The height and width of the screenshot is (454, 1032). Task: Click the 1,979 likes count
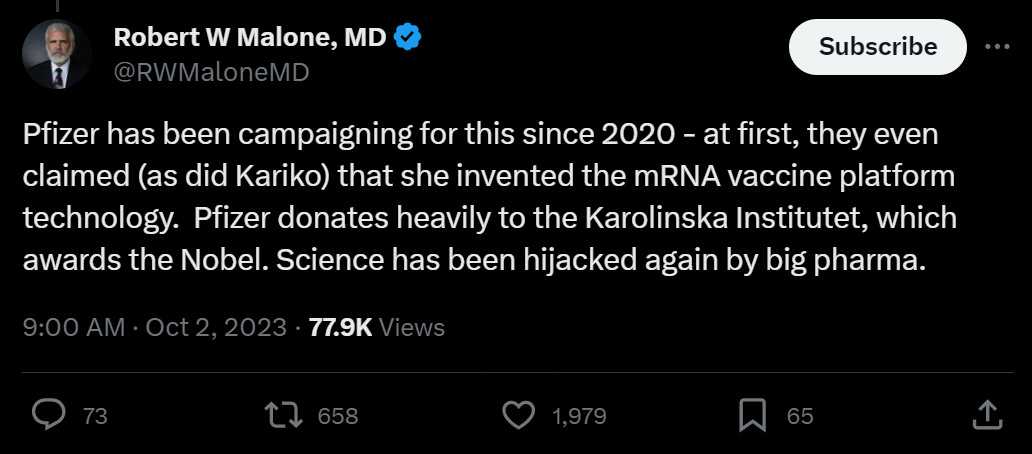pos(579,416)
